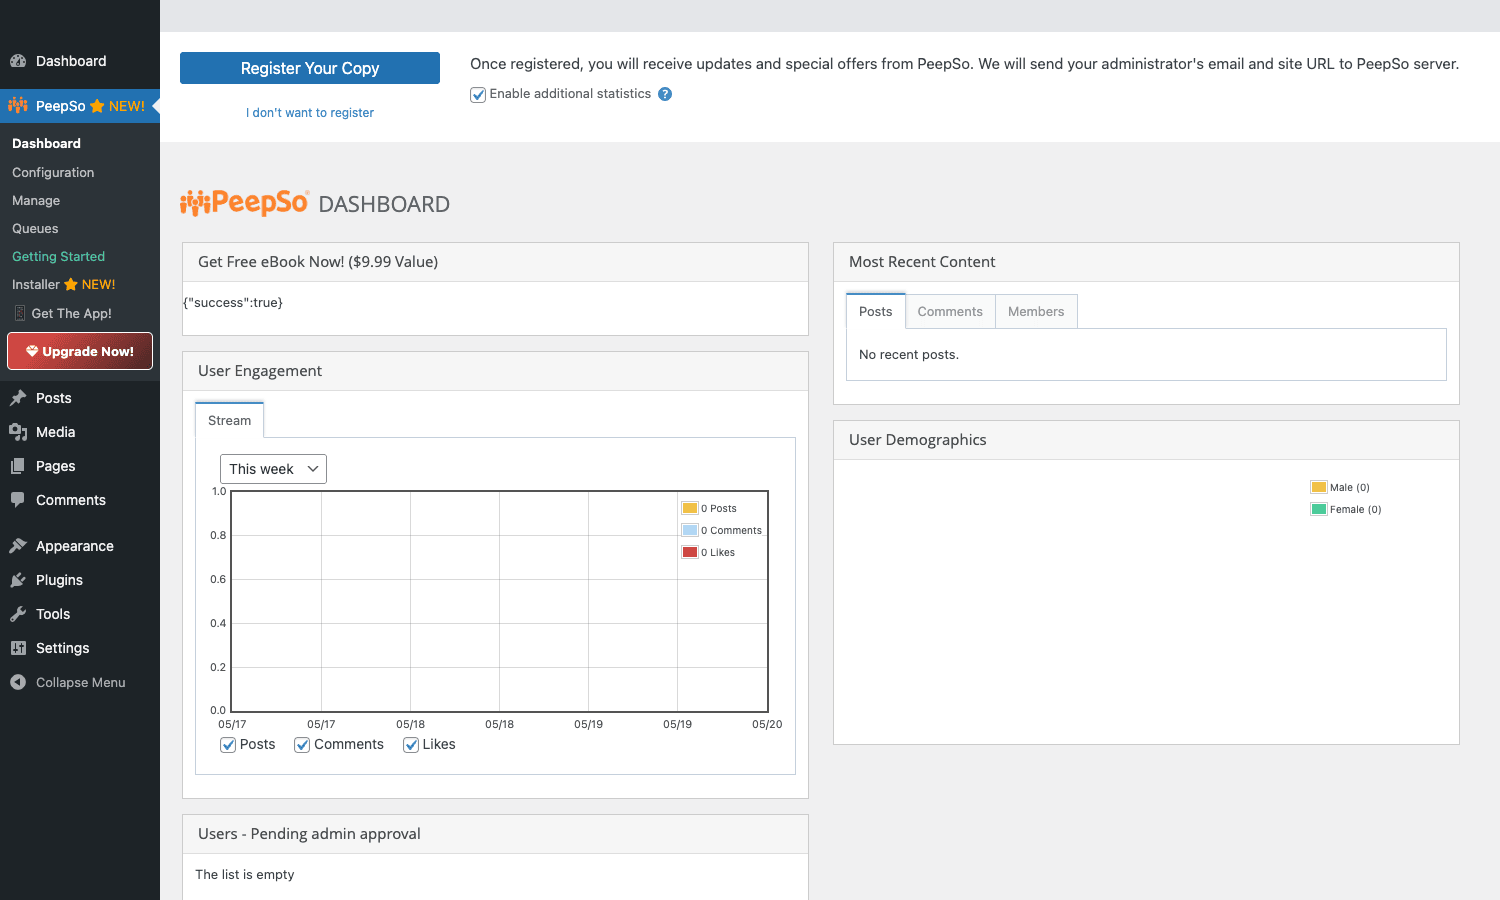Toggle the Likes checkbox under chart
Image resolution: width=1500 pixels, height=900 pixels.
pyautogui.click(x=411, y=745)
